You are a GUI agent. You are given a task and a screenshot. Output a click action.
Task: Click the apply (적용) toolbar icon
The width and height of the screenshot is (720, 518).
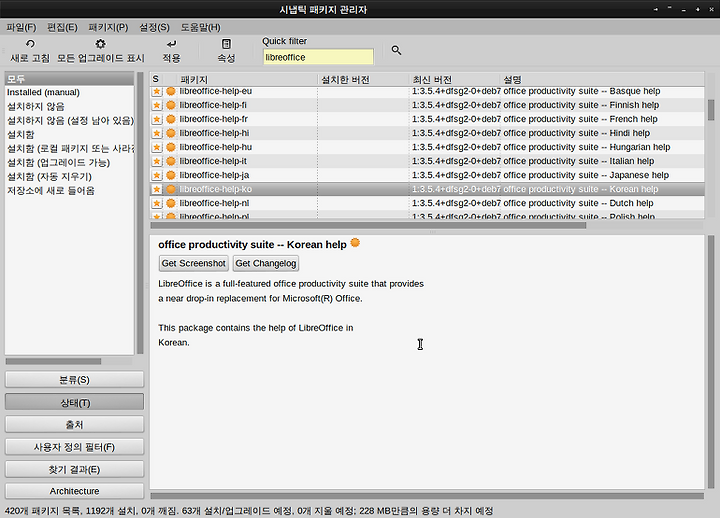pos(171,44)
